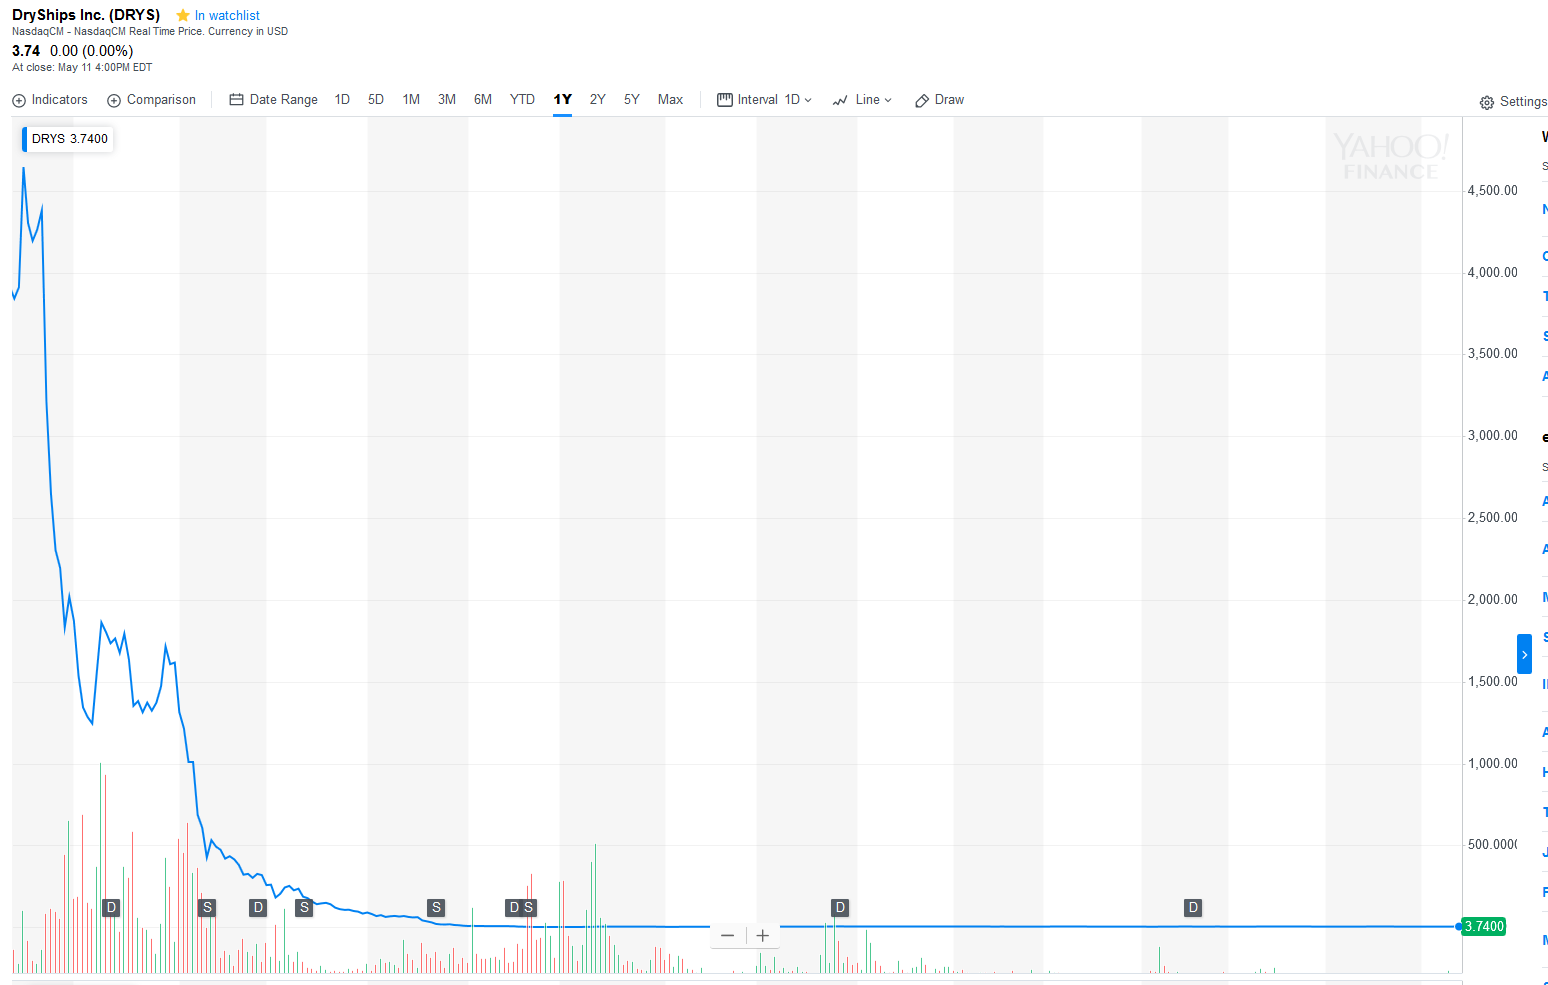Add a Comparison symbol

[152, 100]
